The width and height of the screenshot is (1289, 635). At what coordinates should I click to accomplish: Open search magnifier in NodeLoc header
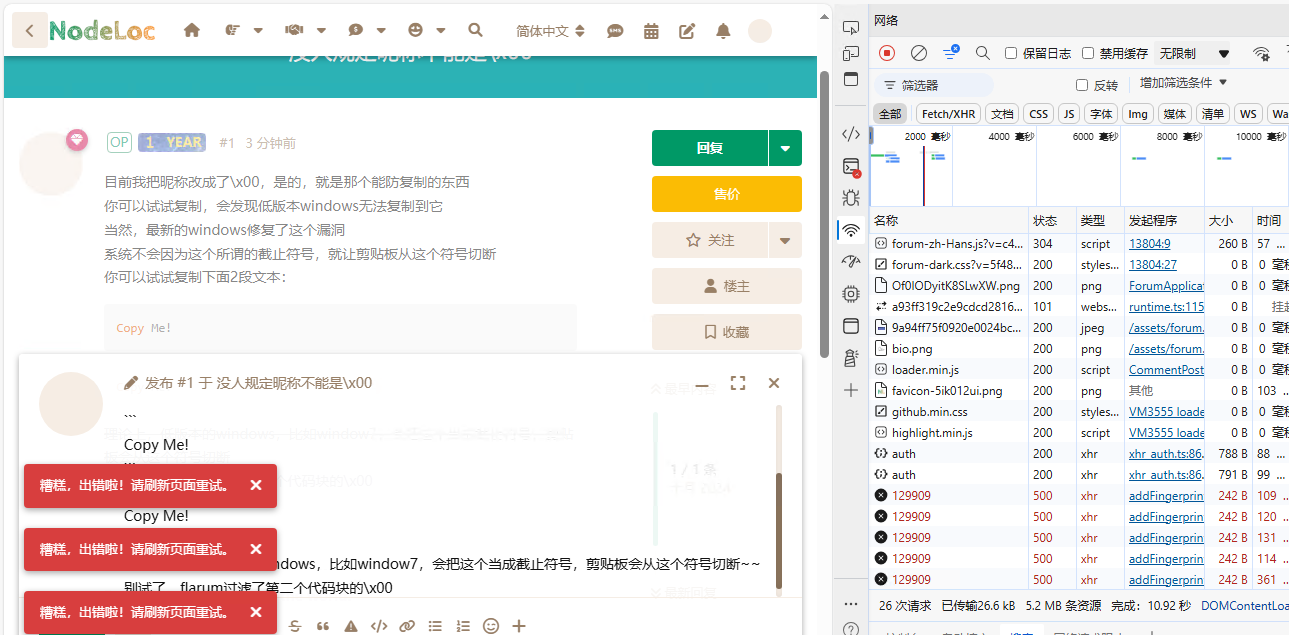[476, 31]
